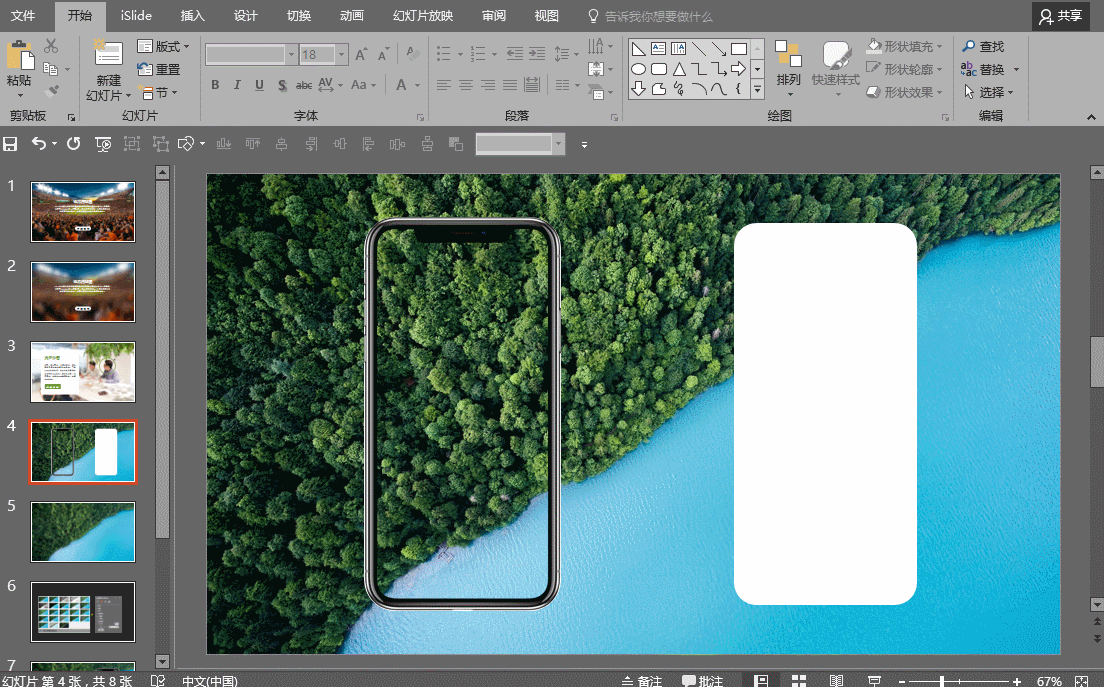Select the oval shape in shapes gallery
The image size is (1104, 687).
tap(639, 69)
